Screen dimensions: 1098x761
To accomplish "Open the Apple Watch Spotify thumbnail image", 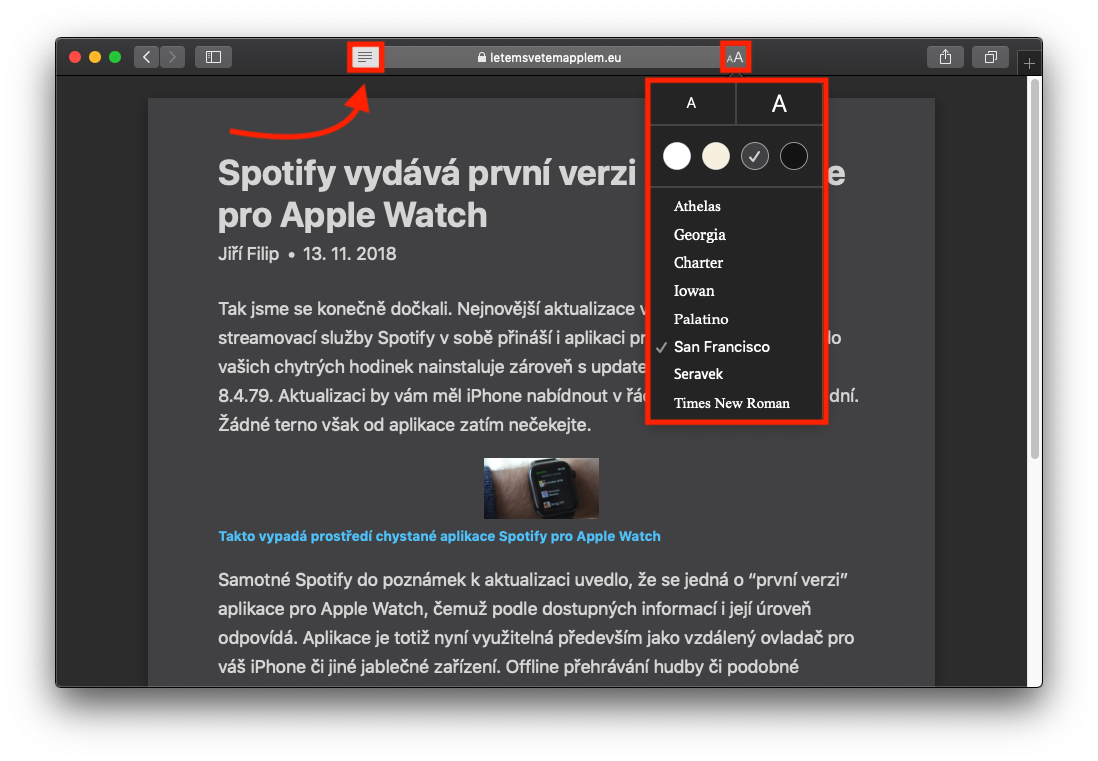I will tap(541, 488).
